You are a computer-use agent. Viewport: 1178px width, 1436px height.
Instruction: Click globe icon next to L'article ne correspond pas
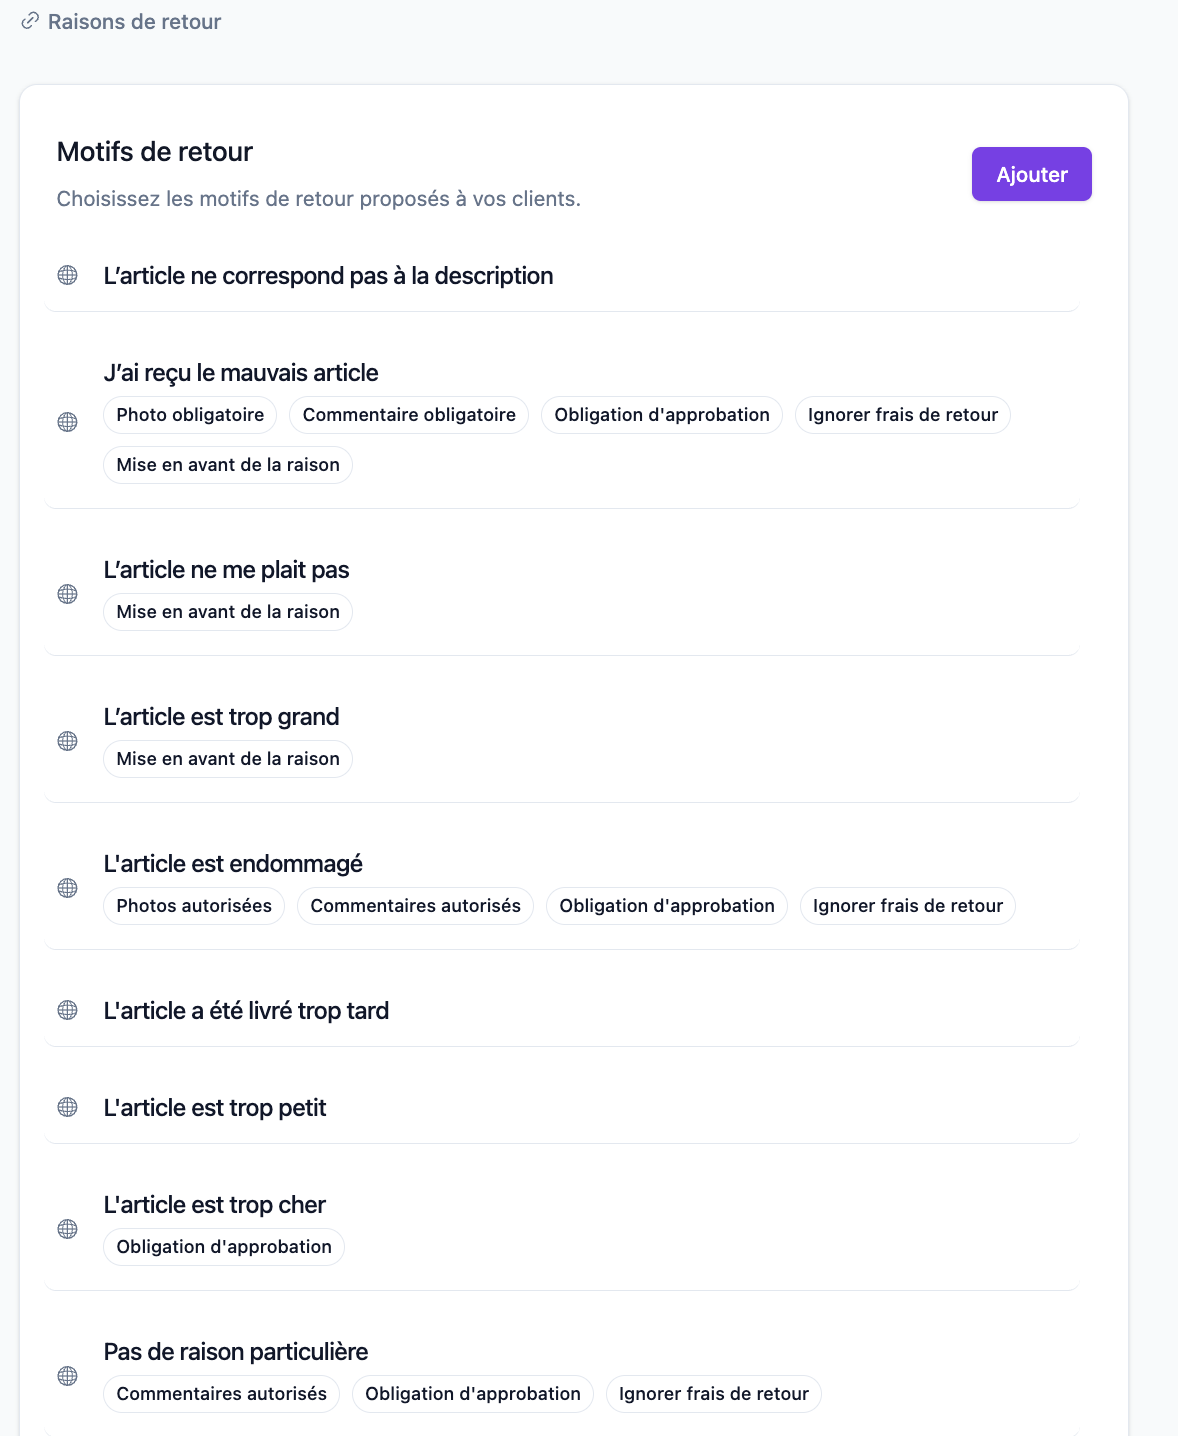click(67, 275)
